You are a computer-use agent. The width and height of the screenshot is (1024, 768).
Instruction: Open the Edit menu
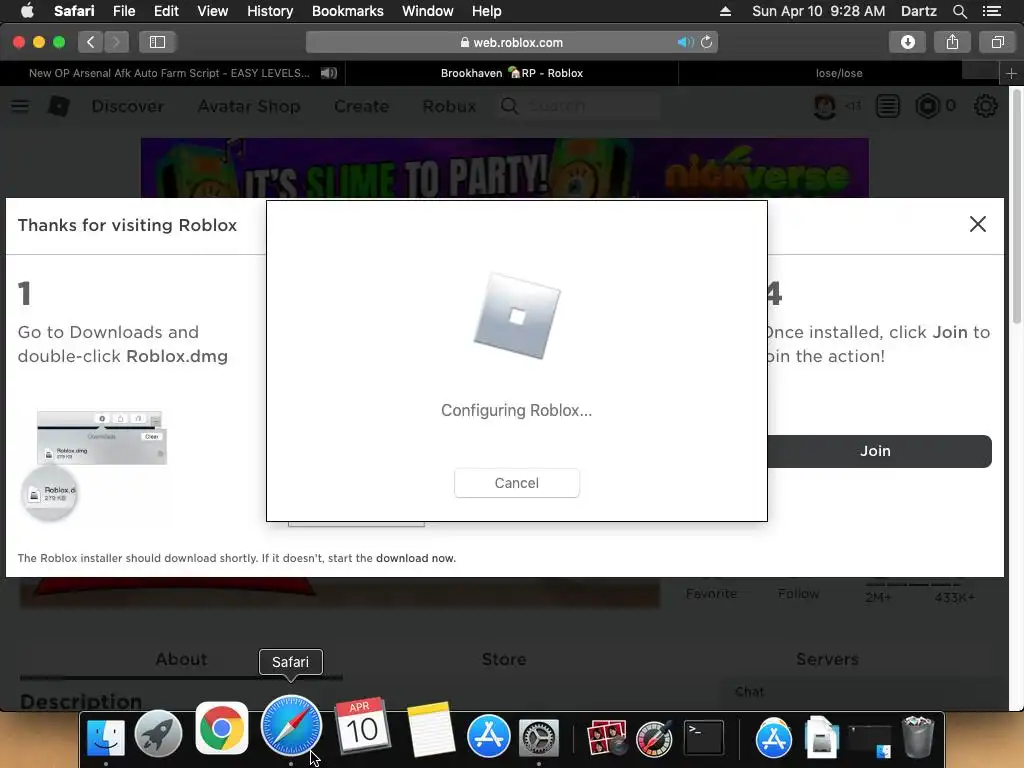[166, 11]
